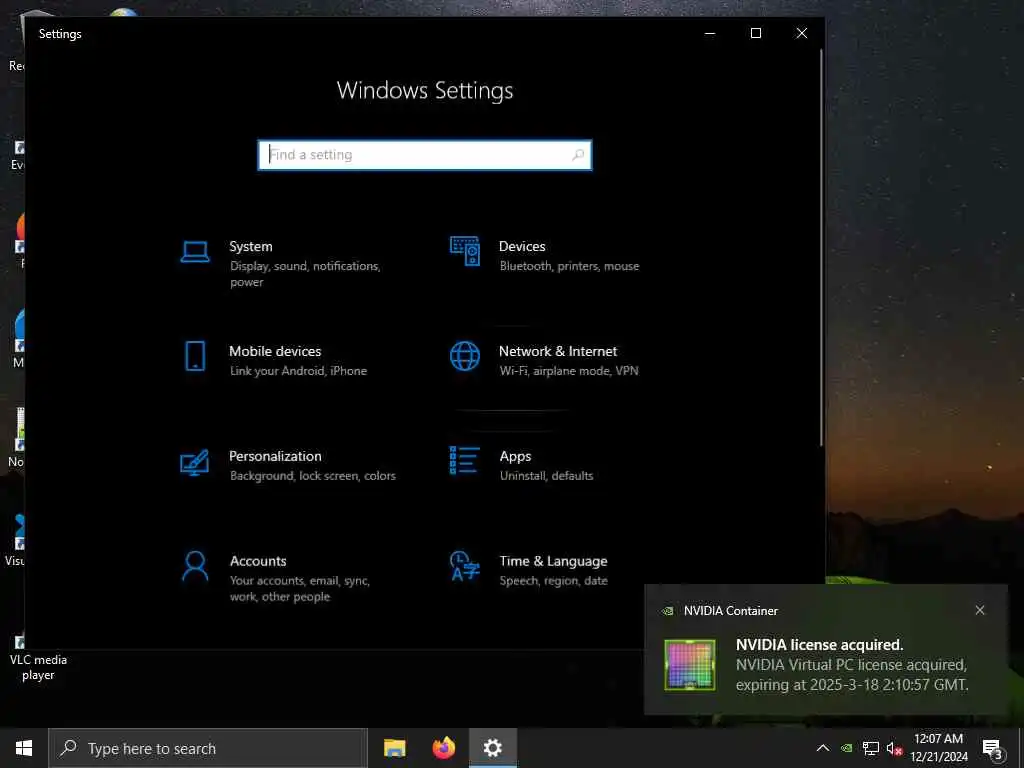Maximize the Settings window
This screenshot has height=768, width=1024.
pyautogui.click(x=756, y=33)
